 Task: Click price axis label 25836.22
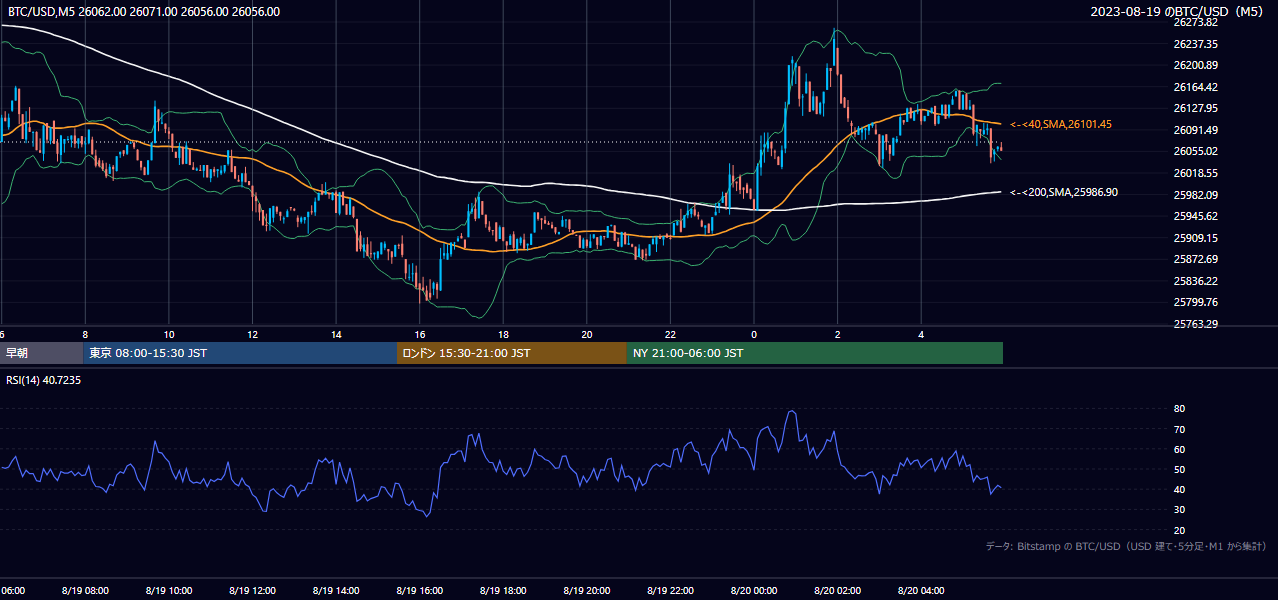click(1195, 281)
